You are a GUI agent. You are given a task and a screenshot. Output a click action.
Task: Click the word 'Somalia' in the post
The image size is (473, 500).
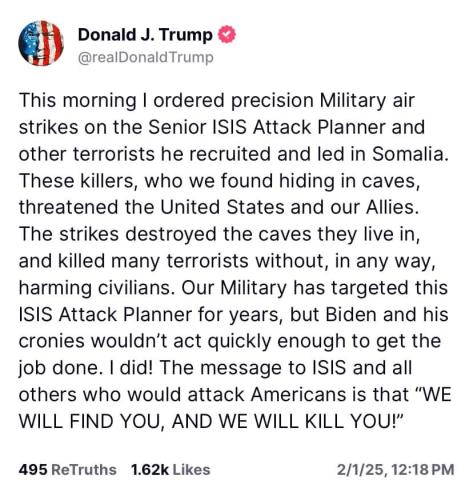pos(407,154)
